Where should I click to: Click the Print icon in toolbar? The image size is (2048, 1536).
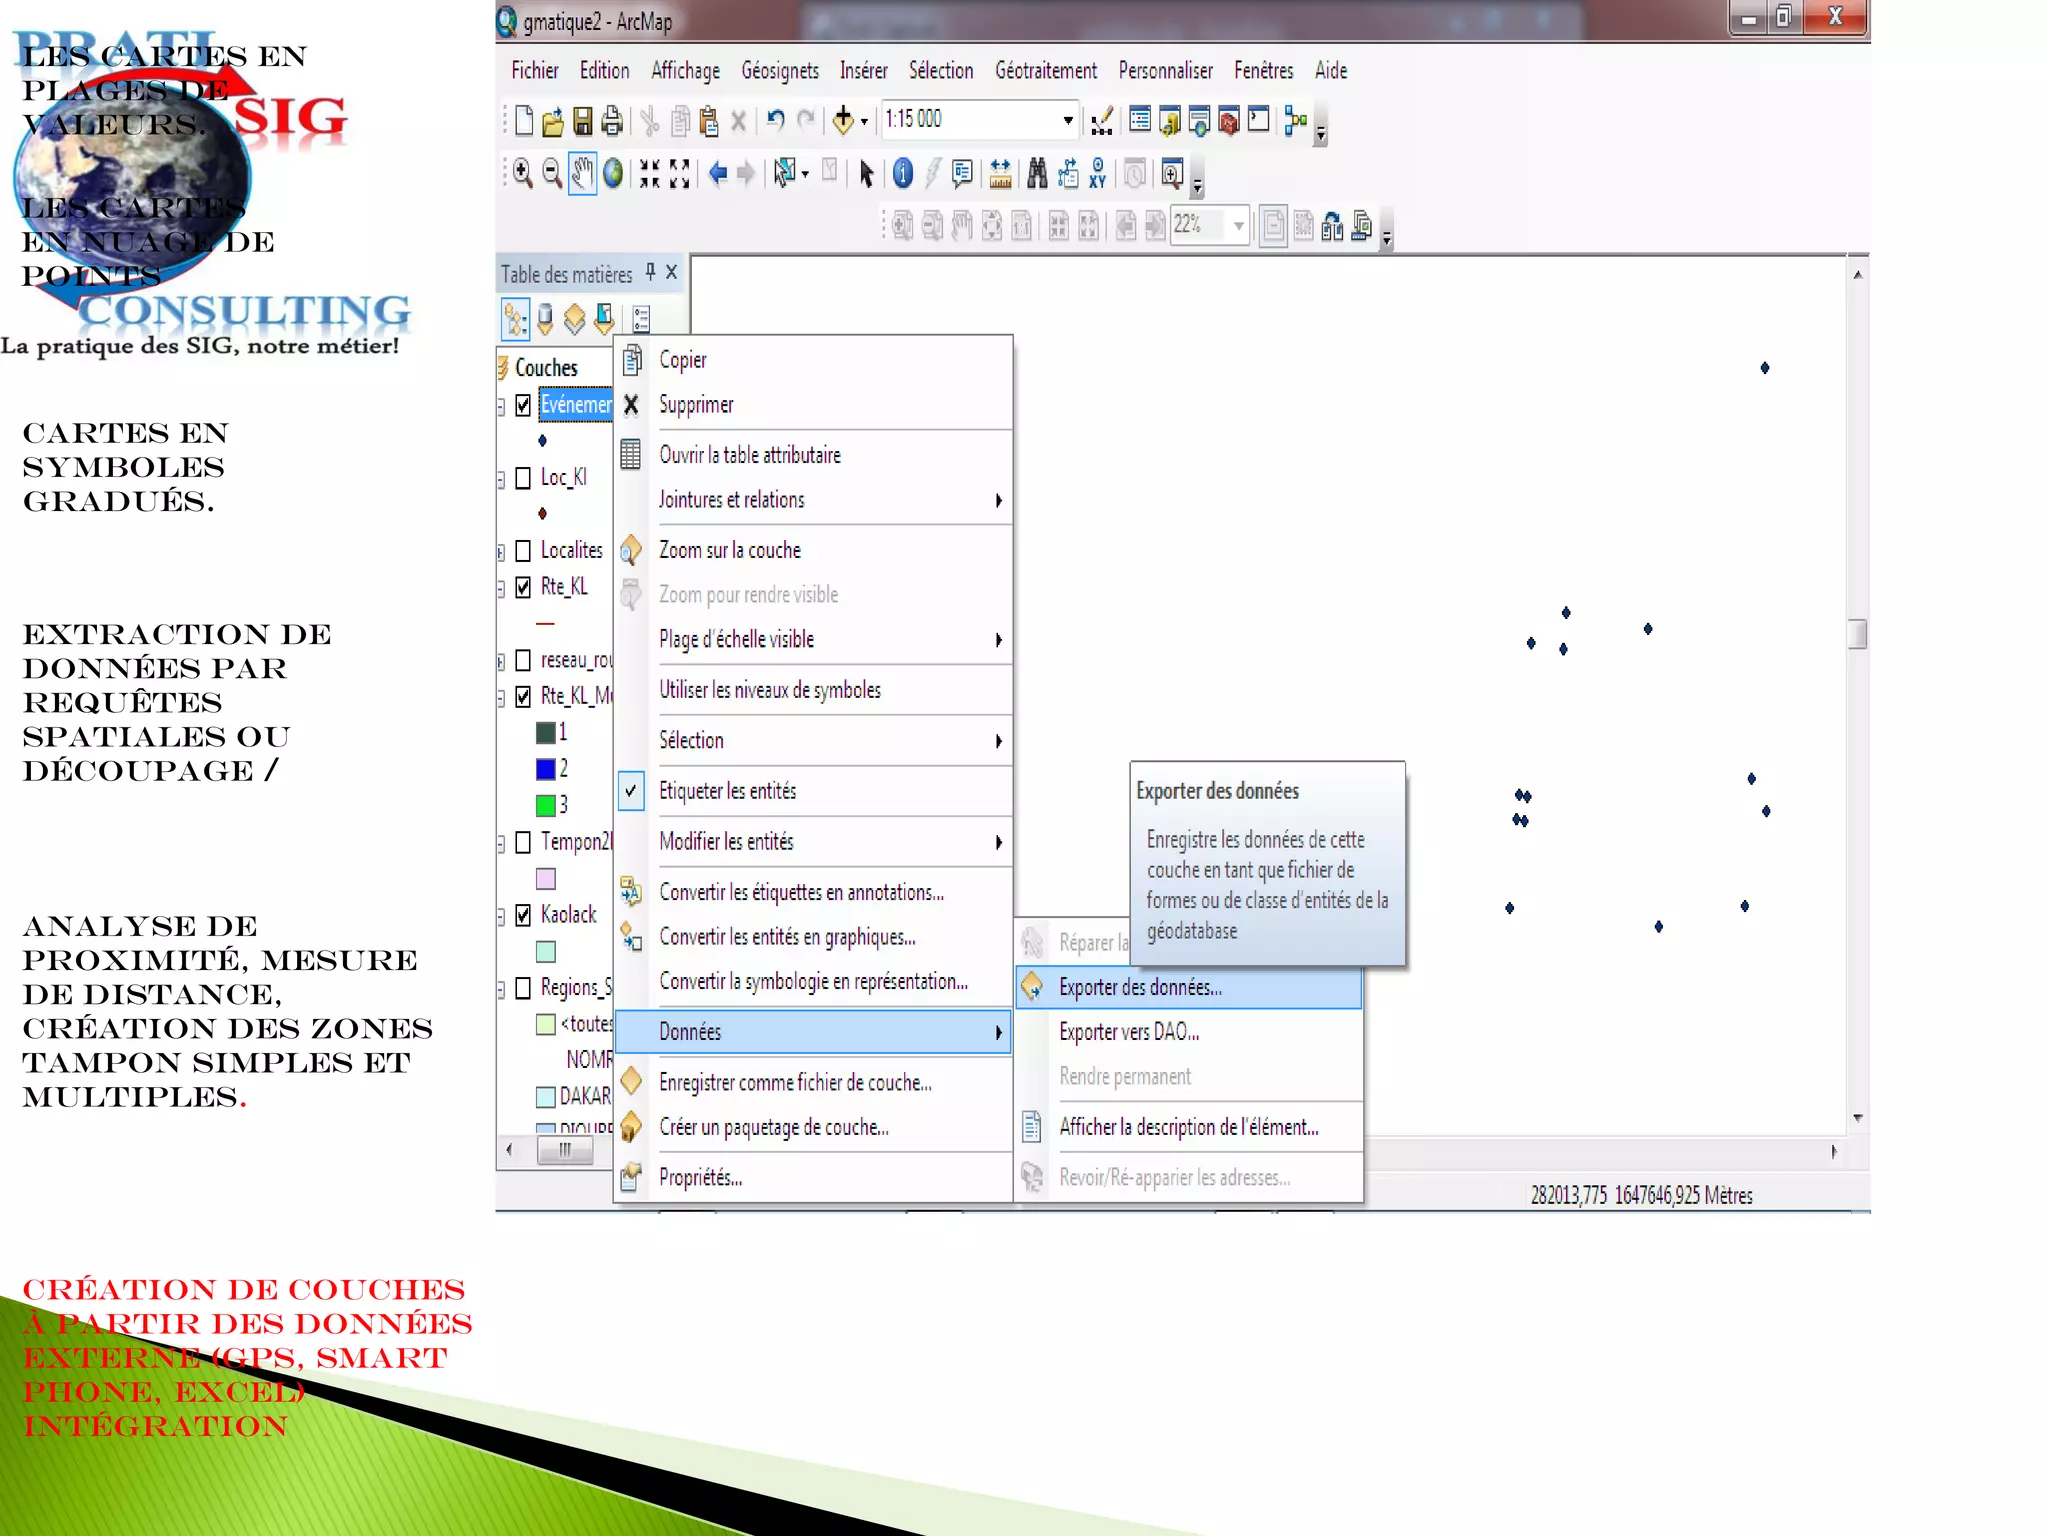(x=612, y=121)
